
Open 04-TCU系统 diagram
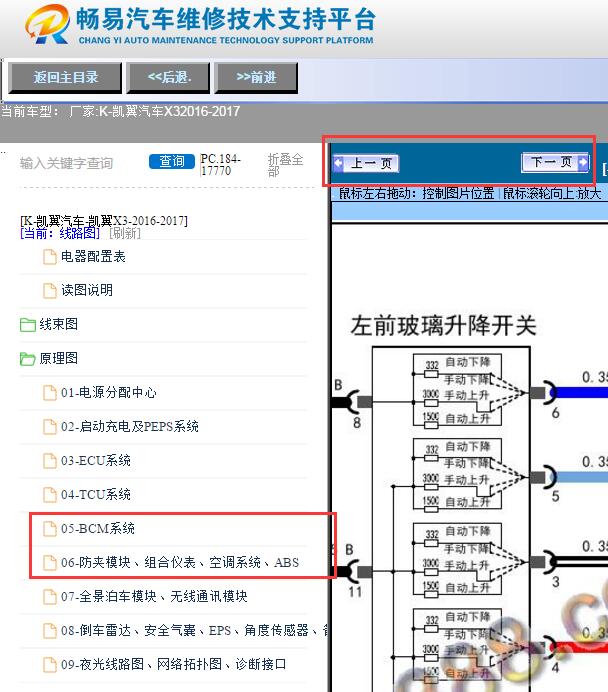click(96, 494)
